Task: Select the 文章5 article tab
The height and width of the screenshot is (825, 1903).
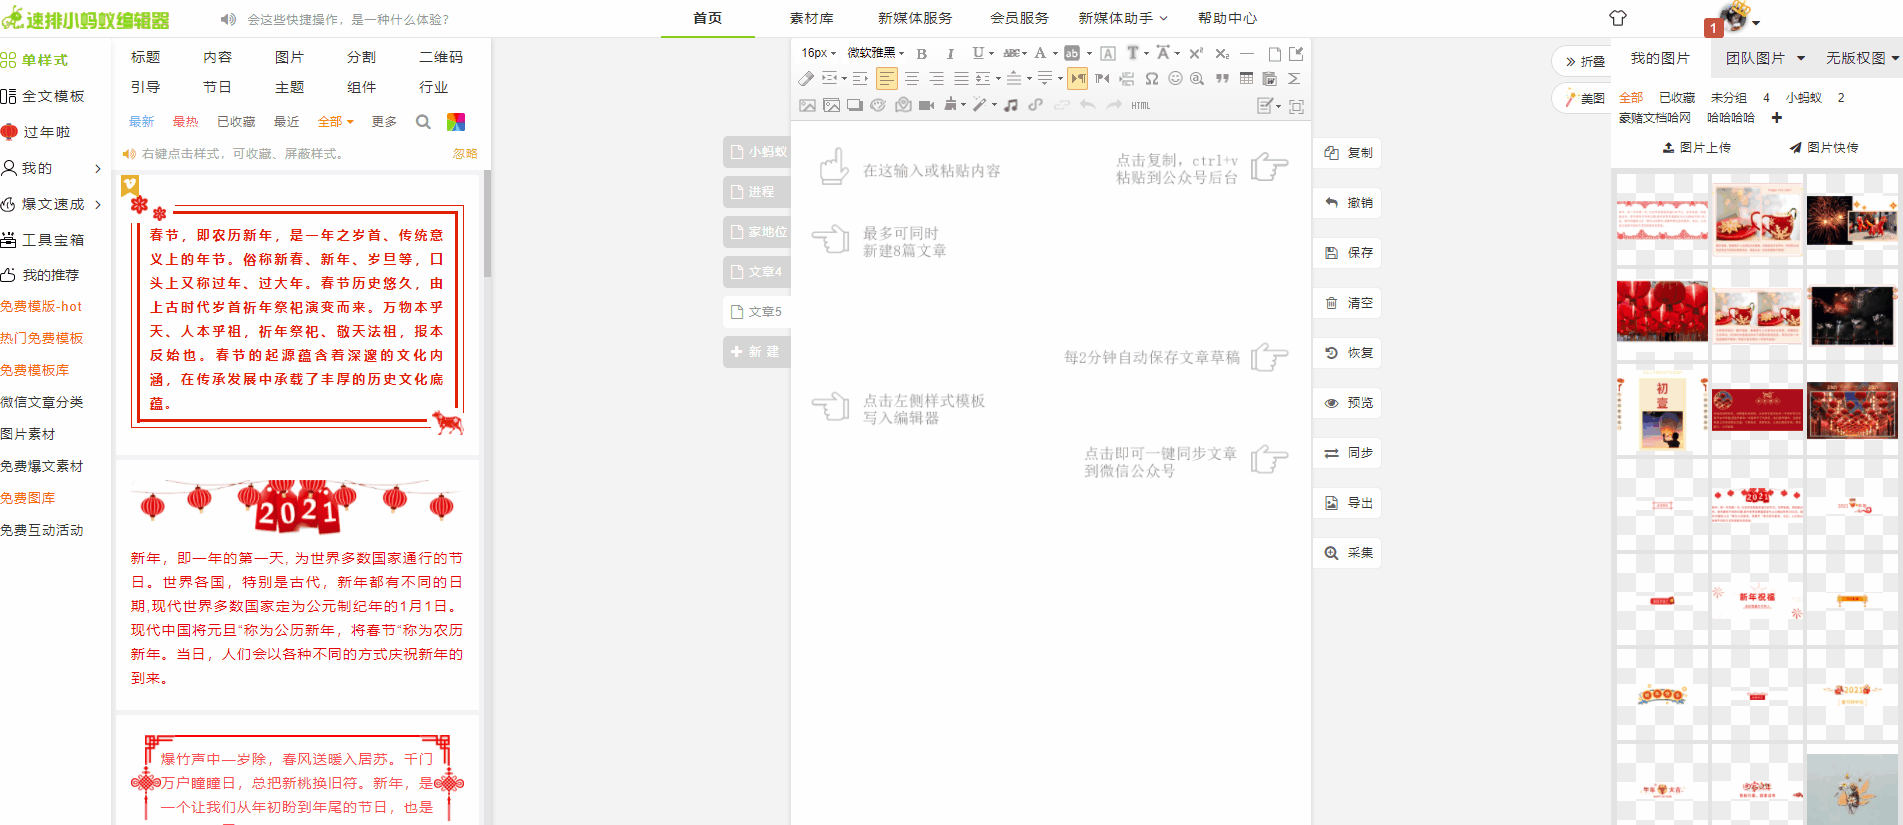Action: (757, 312)
